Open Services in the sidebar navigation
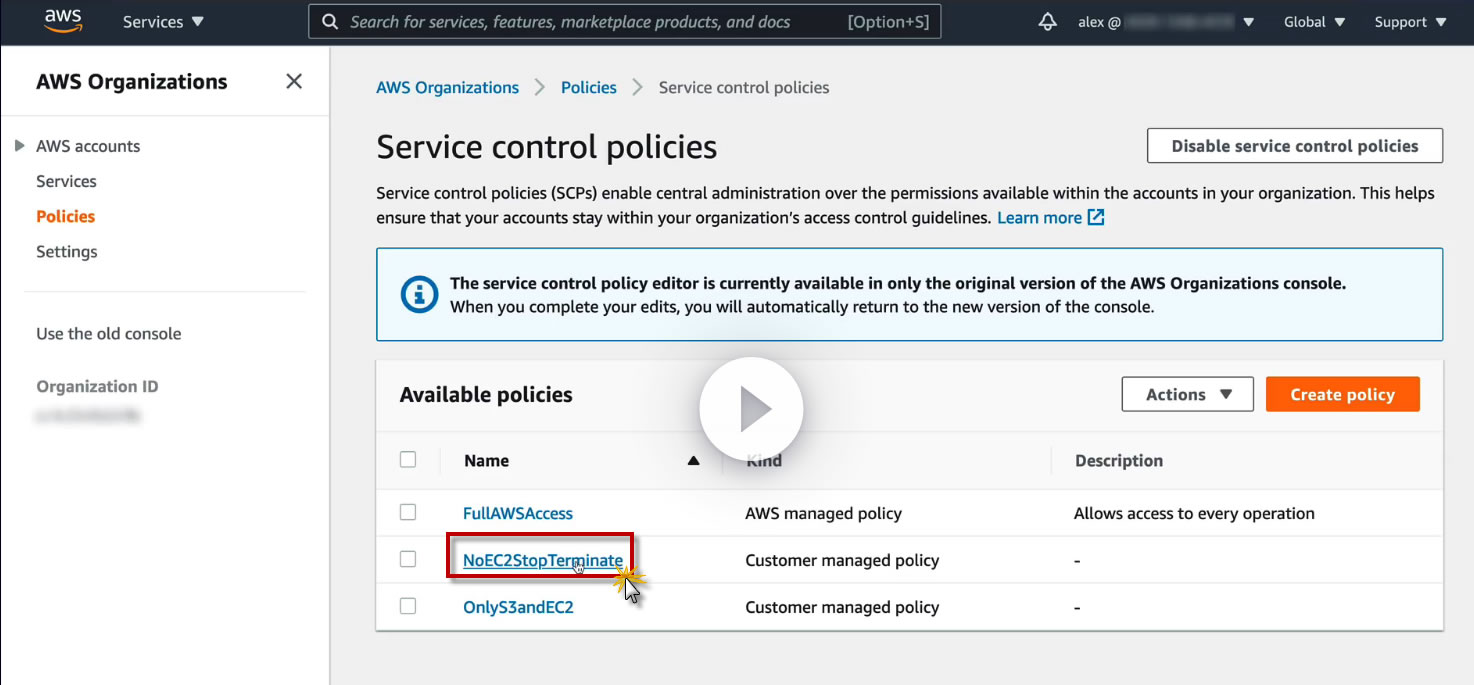Viewport: 1474px width, 685px height. click(x=66, y=181)
